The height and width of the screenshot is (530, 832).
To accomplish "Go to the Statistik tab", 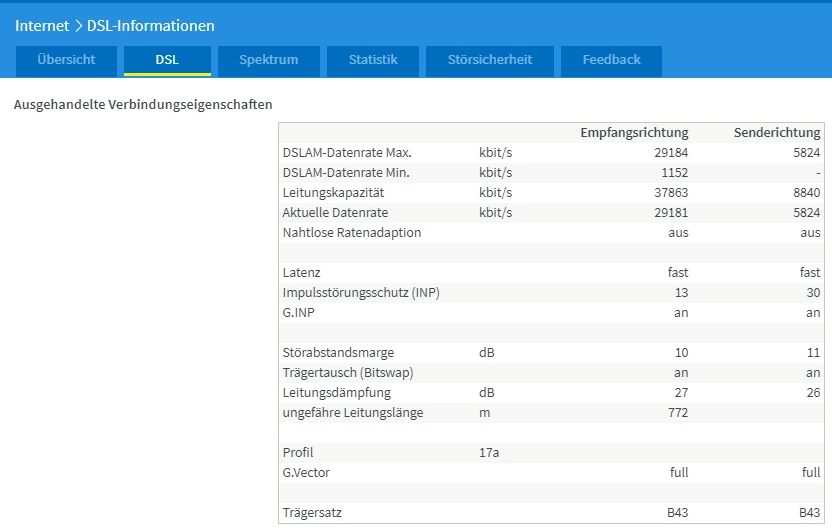I will pyautogui.click(x=373, y=60).
